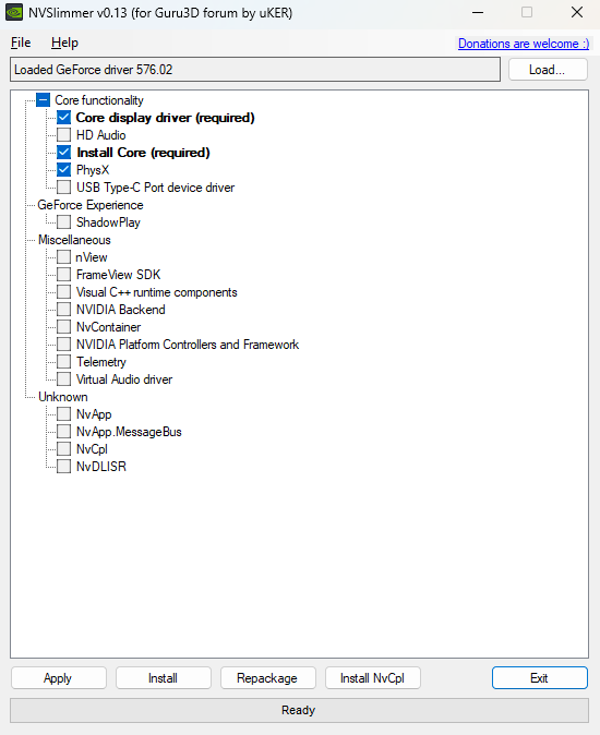Click the Install NvCpl button
The image size is (600, 735).
[373, 678]
